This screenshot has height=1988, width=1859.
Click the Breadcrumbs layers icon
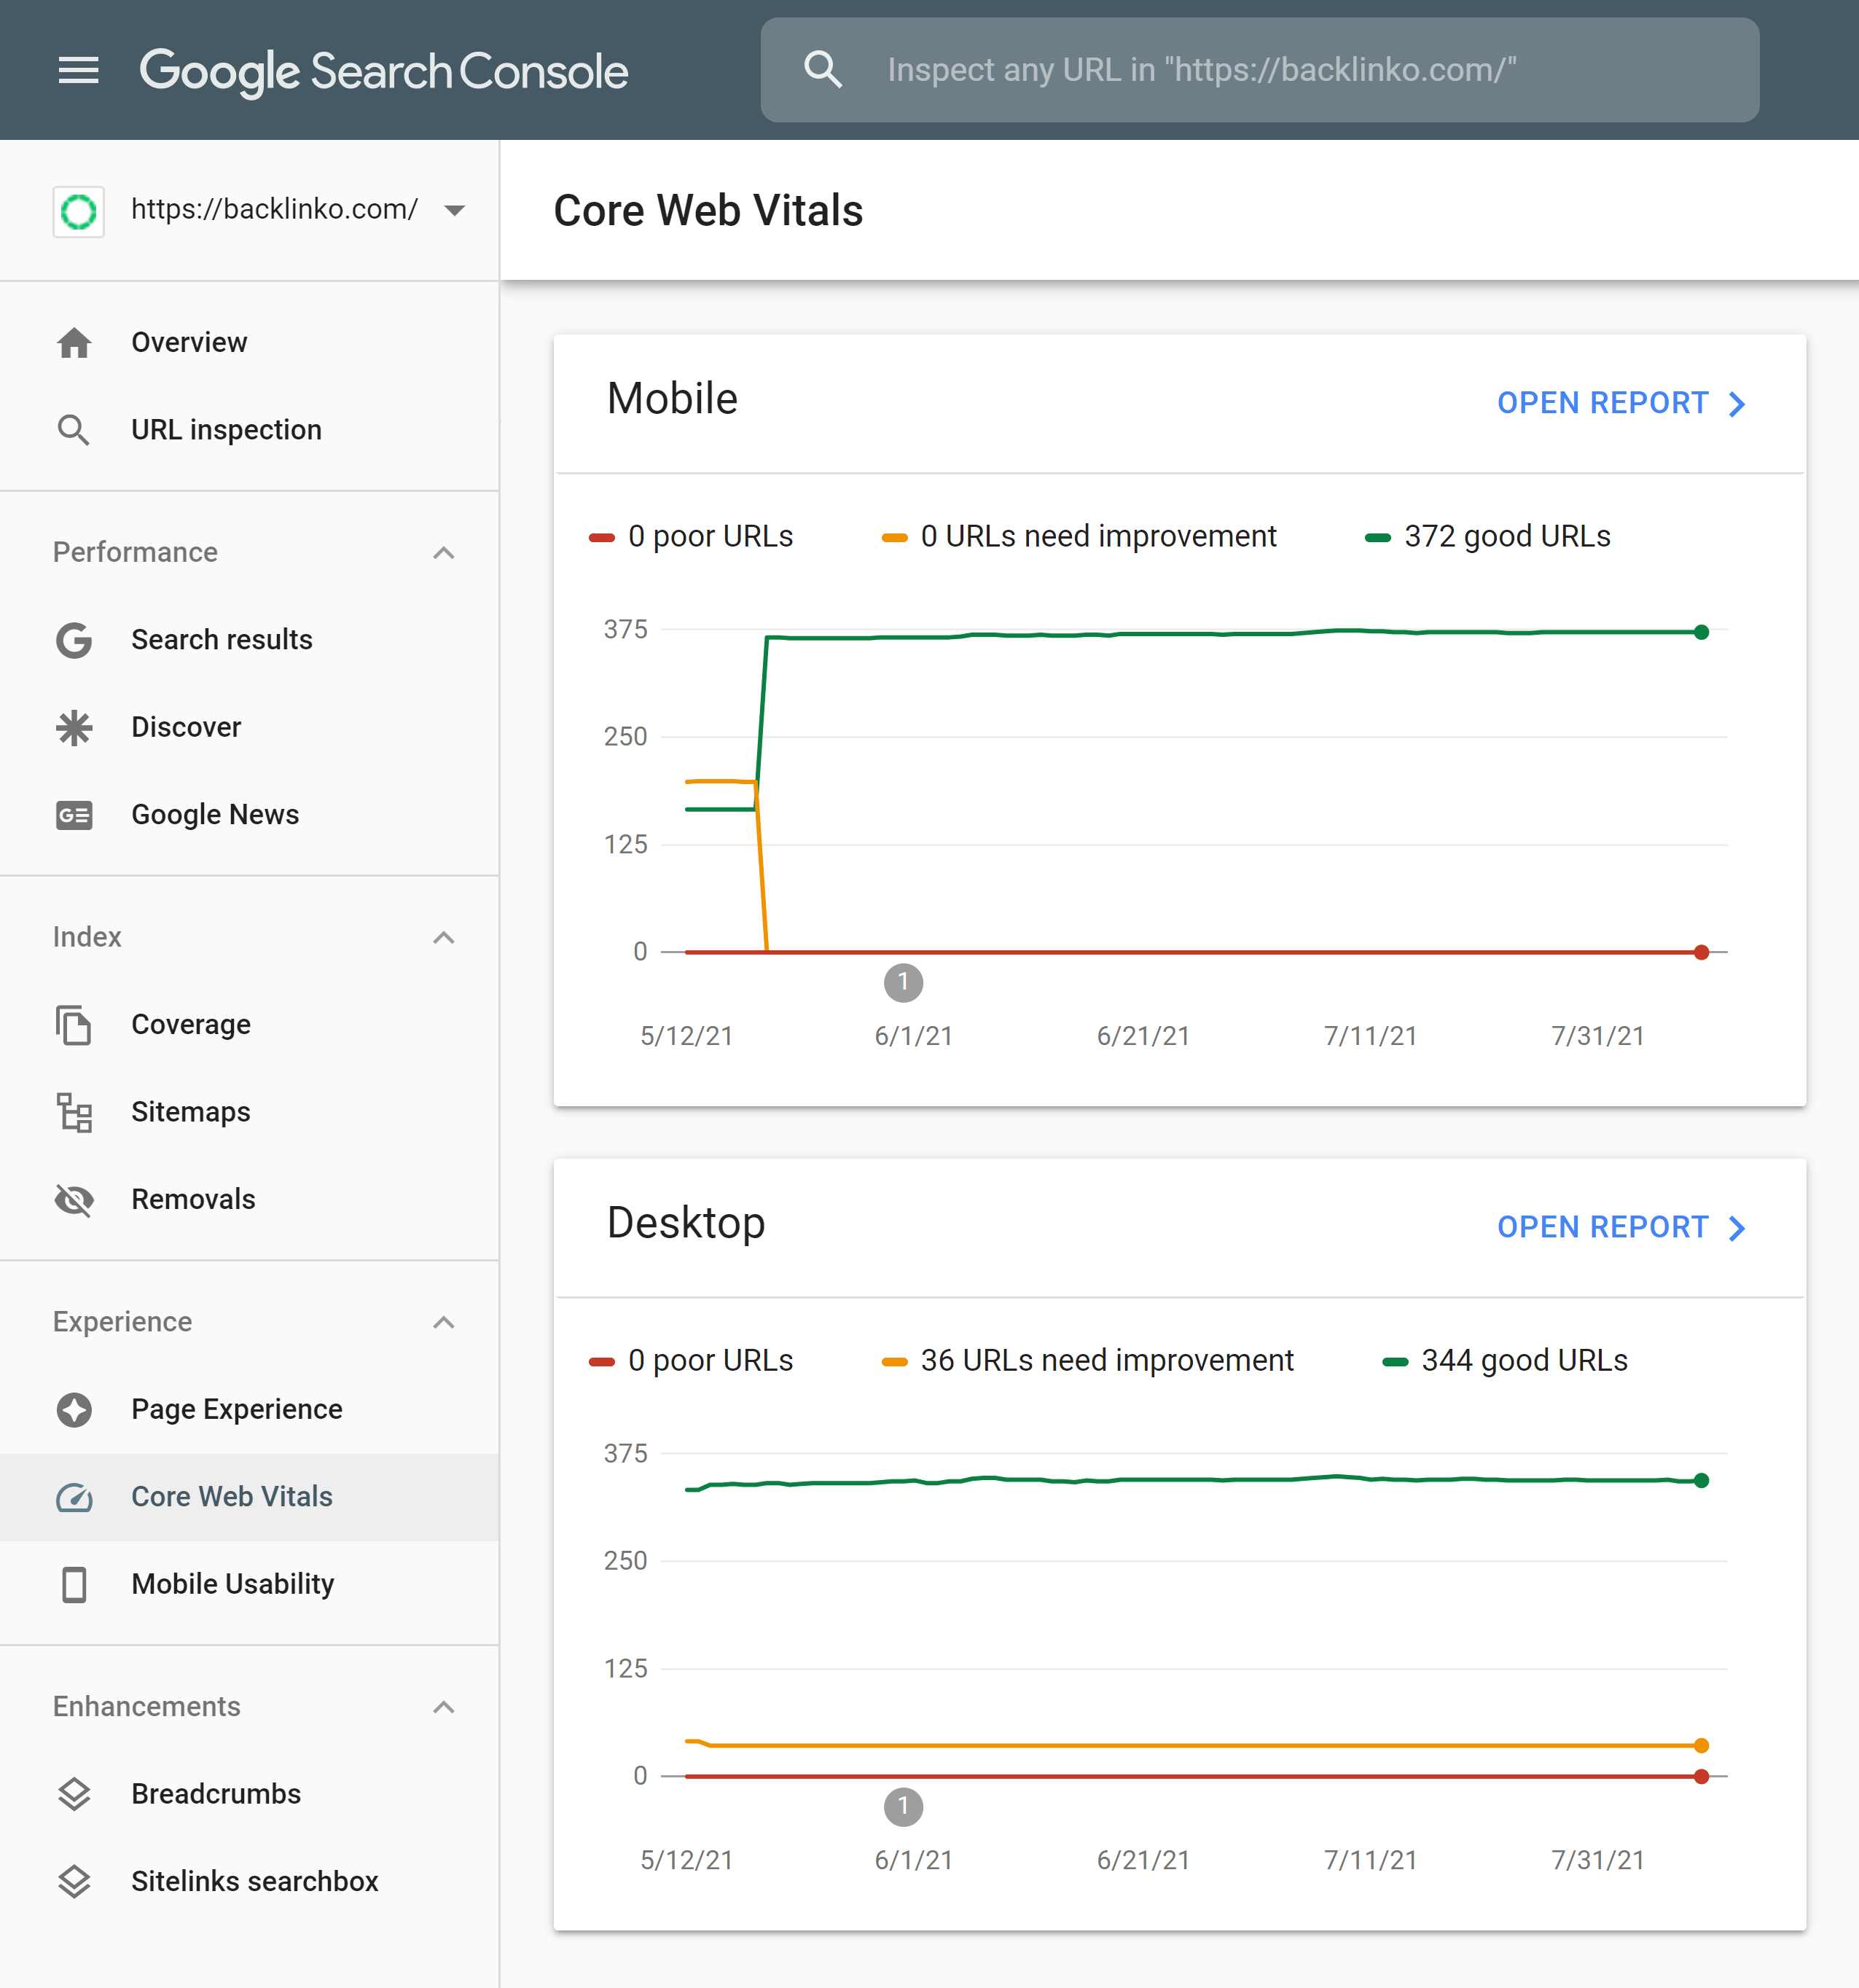[x=74, y=1794]
